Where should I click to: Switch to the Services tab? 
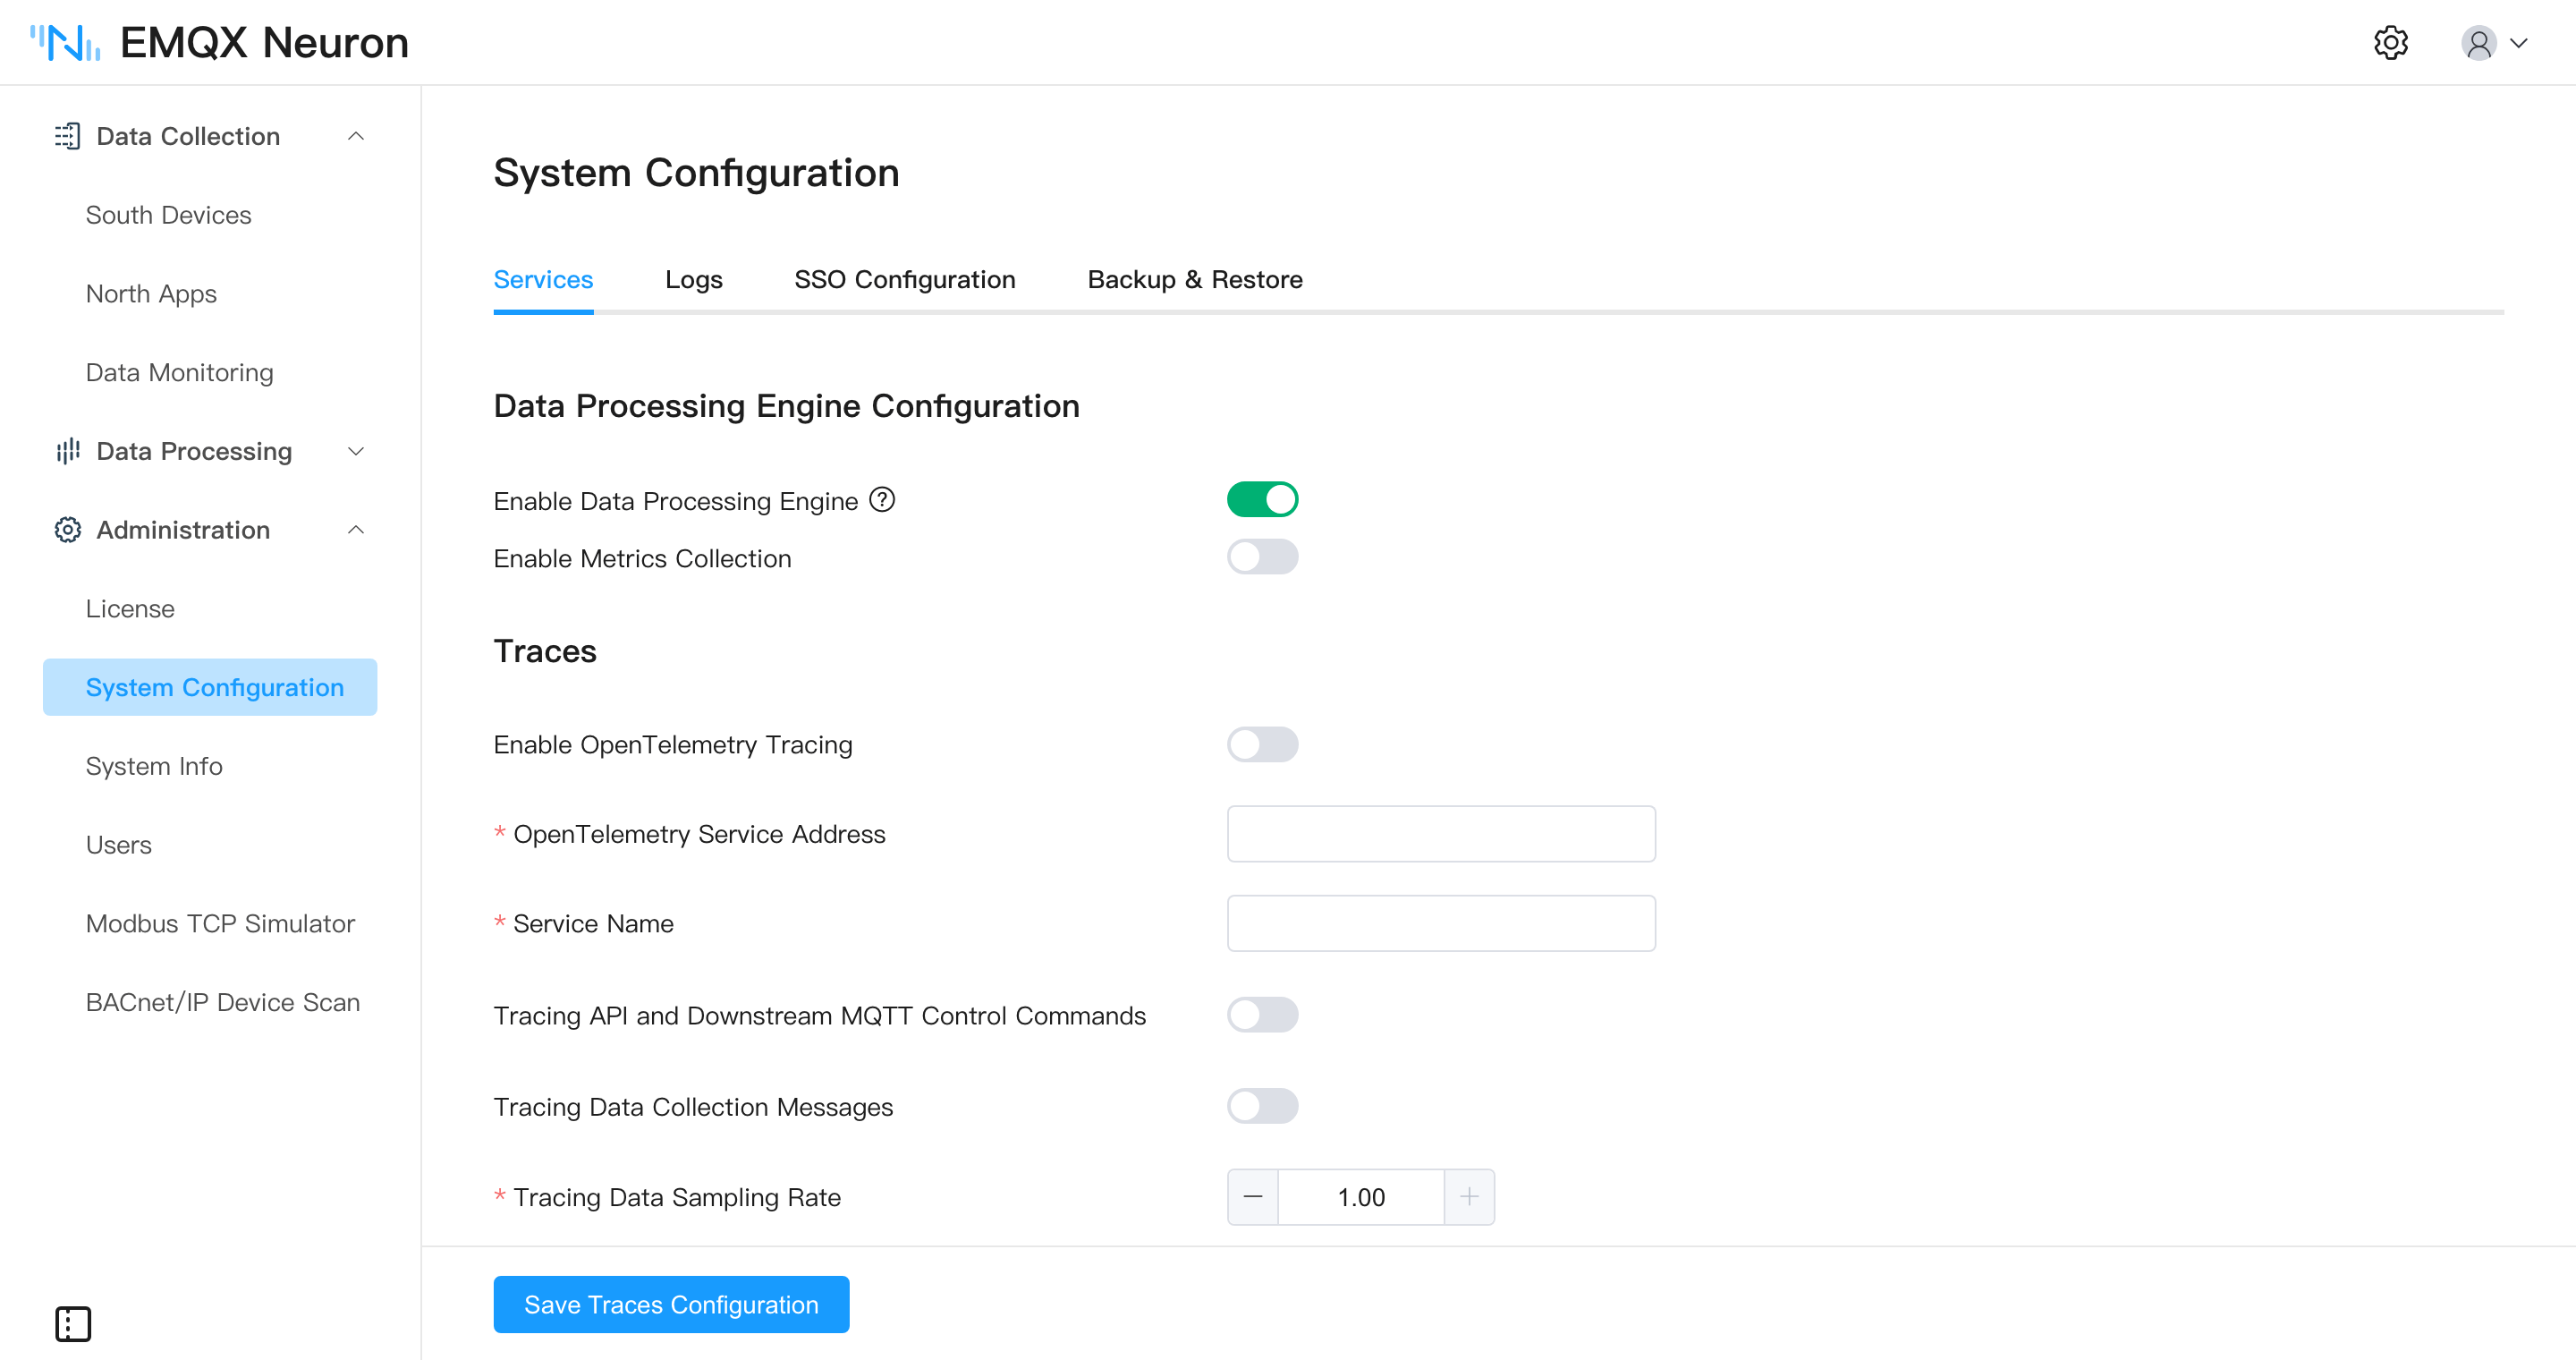pyautogui.click(x=543, y=280)
